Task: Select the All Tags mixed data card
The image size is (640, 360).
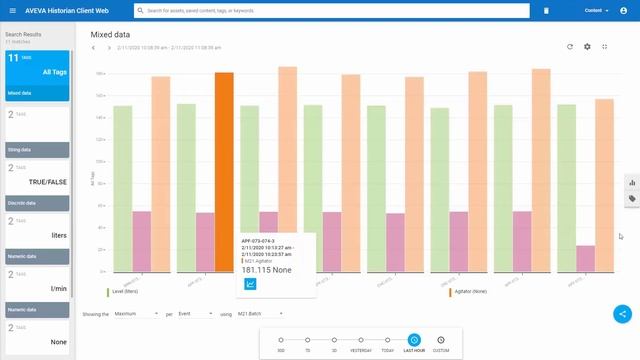Action: (37, 76)
